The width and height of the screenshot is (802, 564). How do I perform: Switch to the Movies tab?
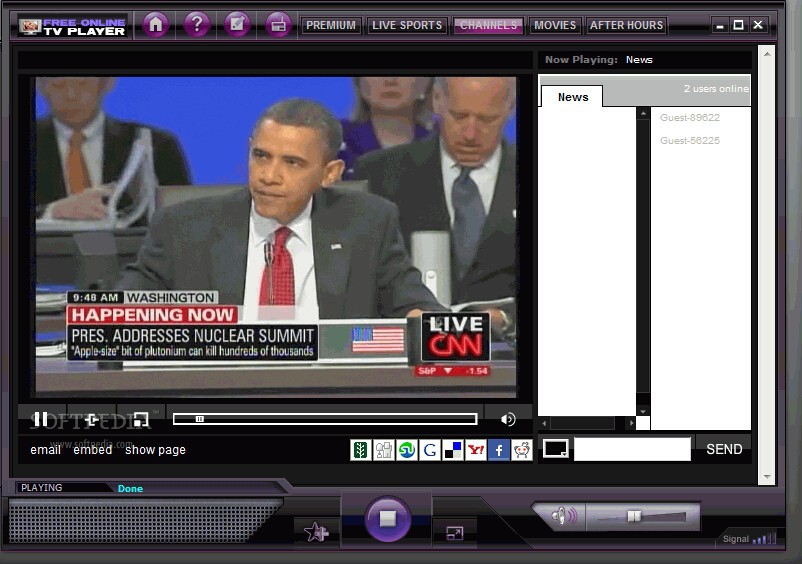click(554, 25)
